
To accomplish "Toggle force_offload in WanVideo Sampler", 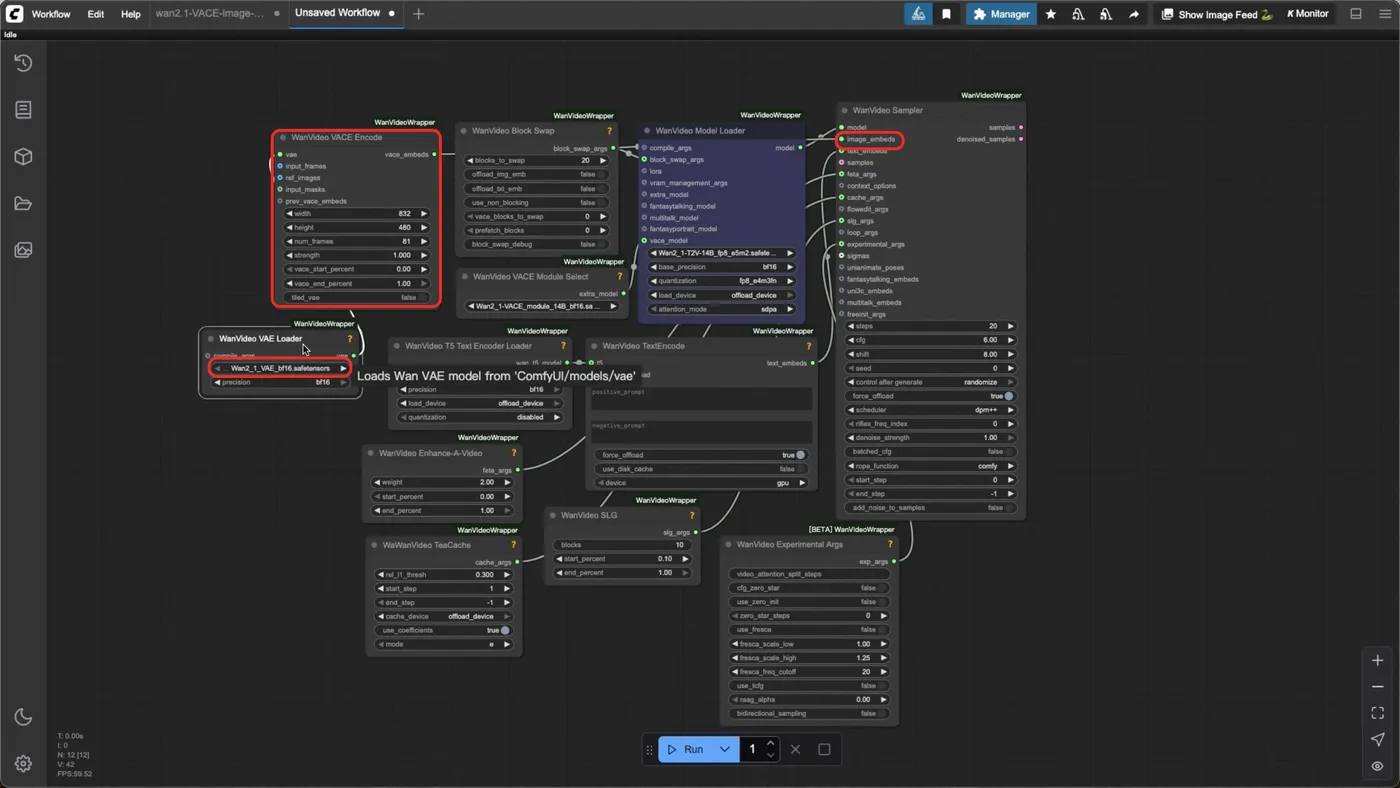I will pyautogui.click(x=931, y=396).
